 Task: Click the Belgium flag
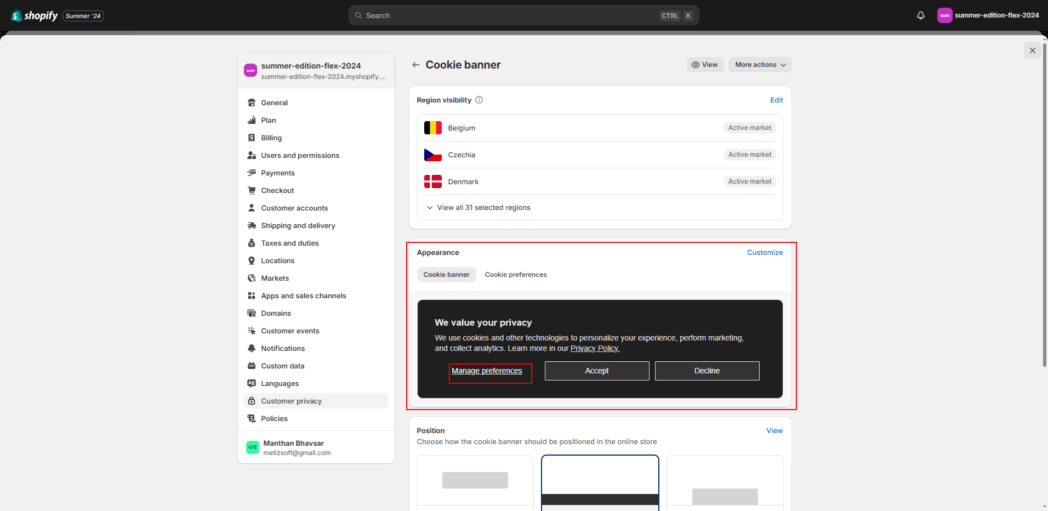(x=432, y=128)
